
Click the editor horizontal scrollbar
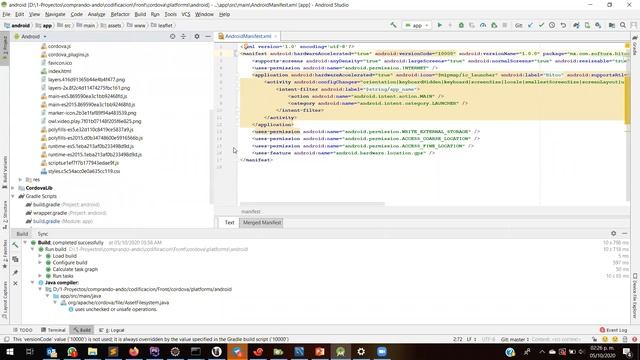point(312,204)
